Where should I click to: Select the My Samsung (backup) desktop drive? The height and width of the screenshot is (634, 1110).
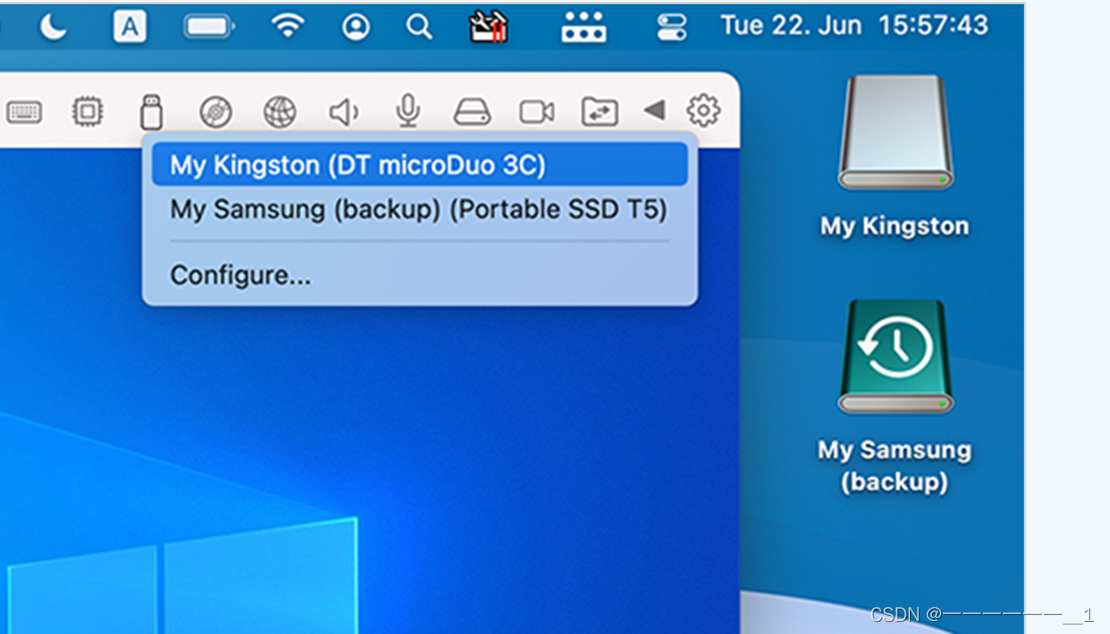[895, 360]
